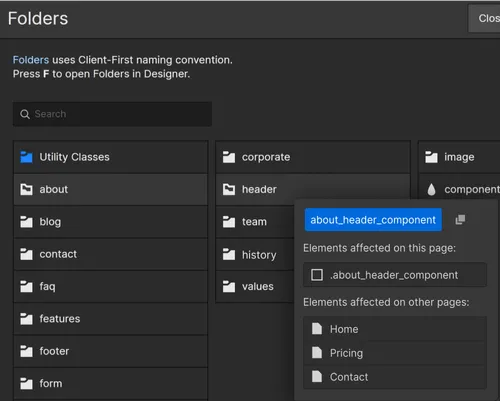Click the open folder icon for about
Image resolution: width=500 pixels, height=401 pixels.
26,189
